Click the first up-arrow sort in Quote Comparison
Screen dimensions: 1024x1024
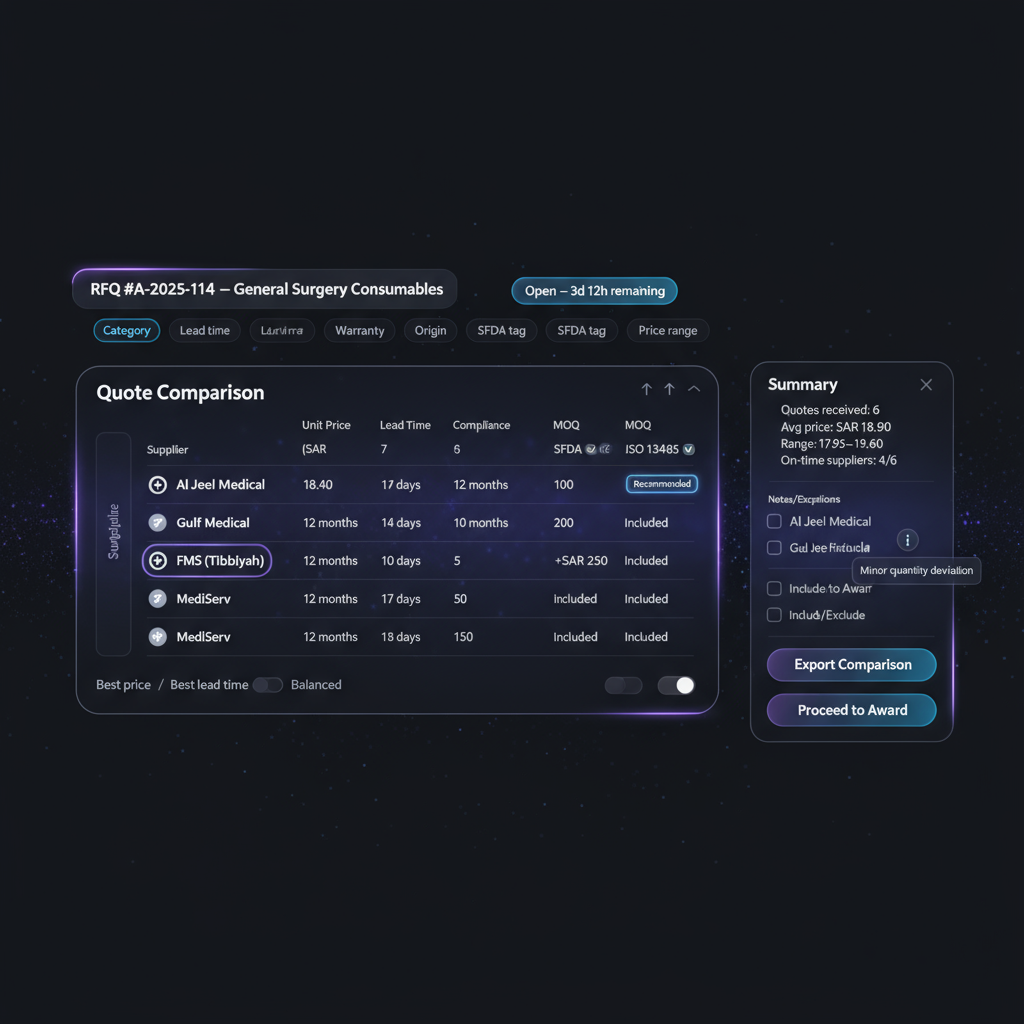coord(646,389)
